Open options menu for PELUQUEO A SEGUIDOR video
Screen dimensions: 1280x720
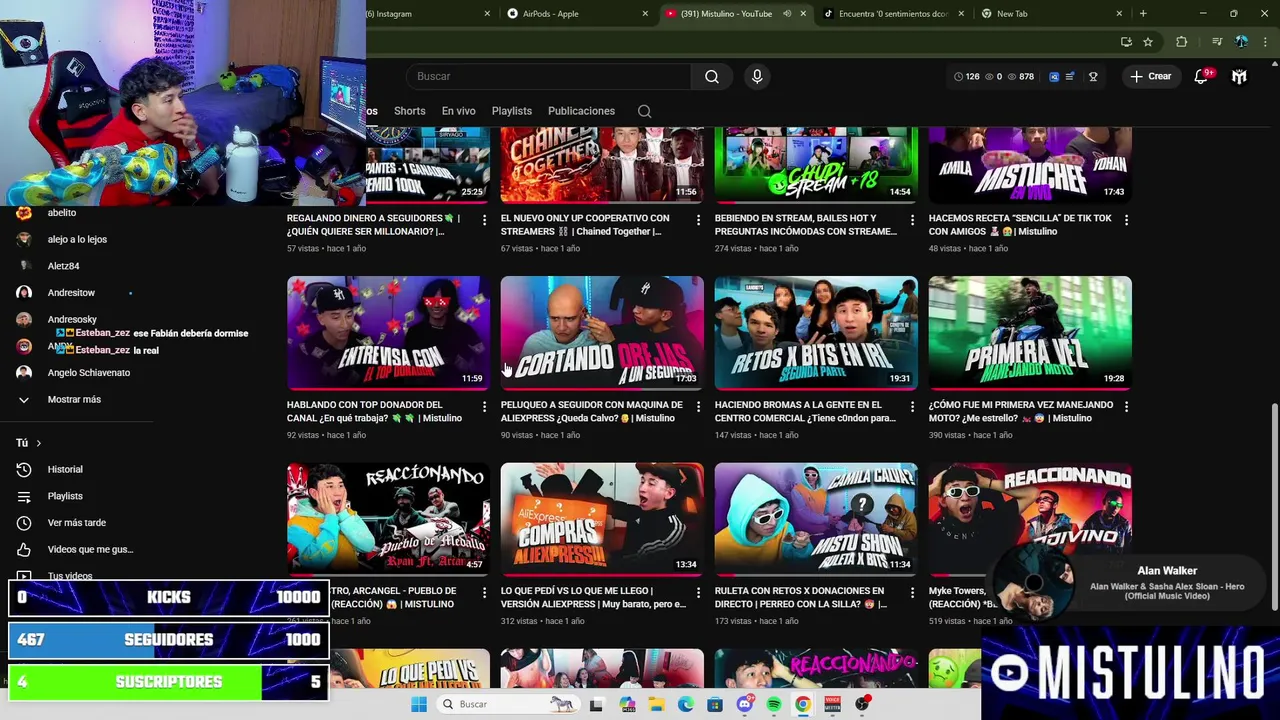698,406
